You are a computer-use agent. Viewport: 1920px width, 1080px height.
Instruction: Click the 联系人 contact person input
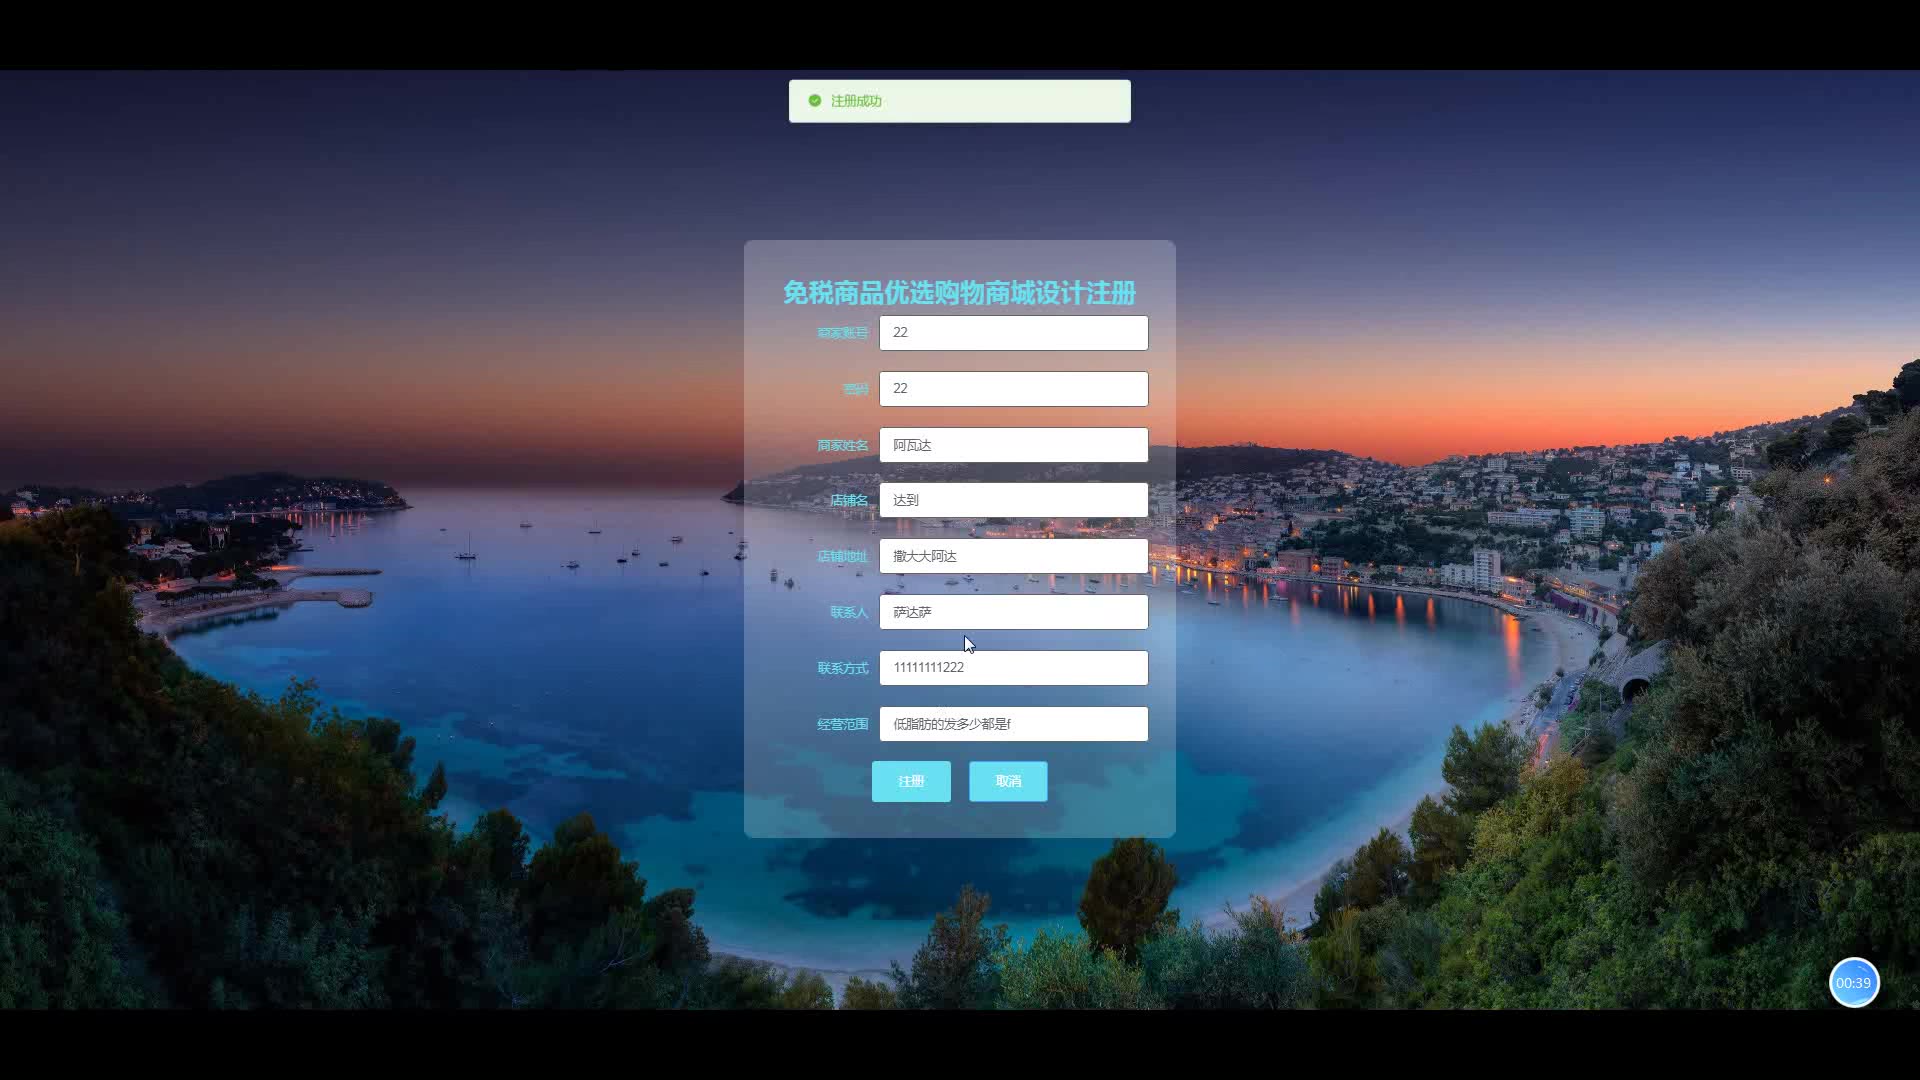pyautogui.click(x=1013, y=612)
